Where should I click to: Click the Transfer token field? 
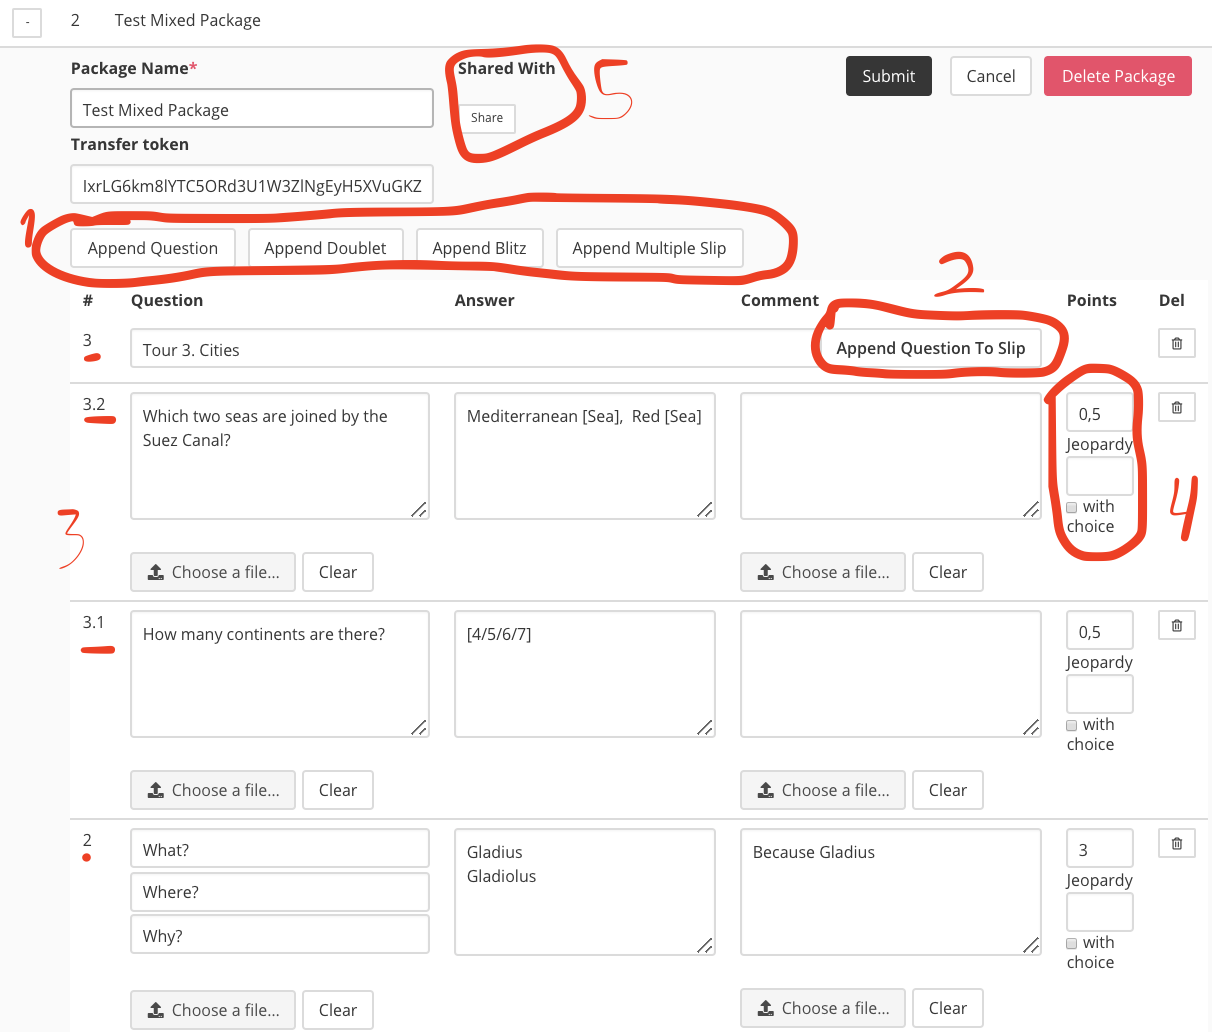click(x=252, y=185)
